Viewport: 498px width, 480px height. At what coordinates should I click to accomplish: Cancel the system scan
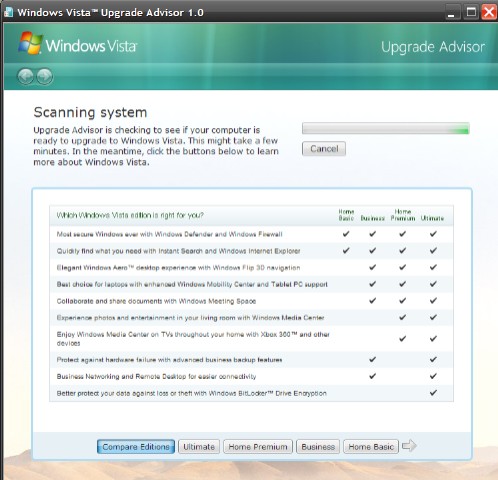[324, 149]
